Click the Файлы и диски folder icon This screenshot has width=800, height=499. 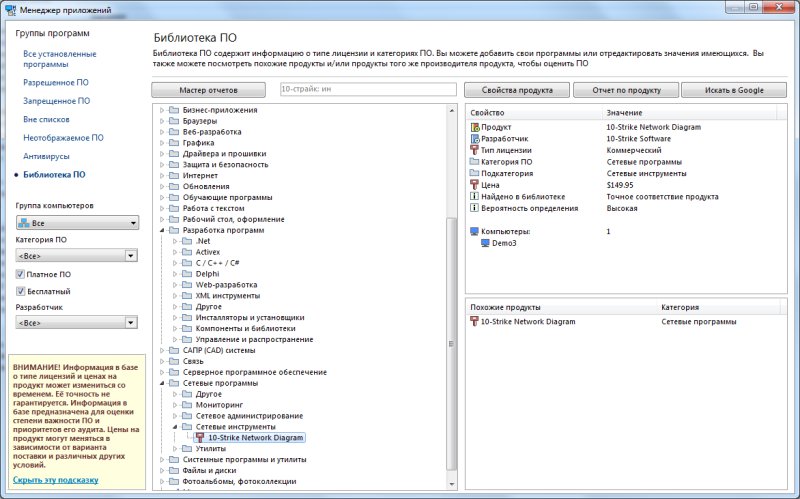174,470
